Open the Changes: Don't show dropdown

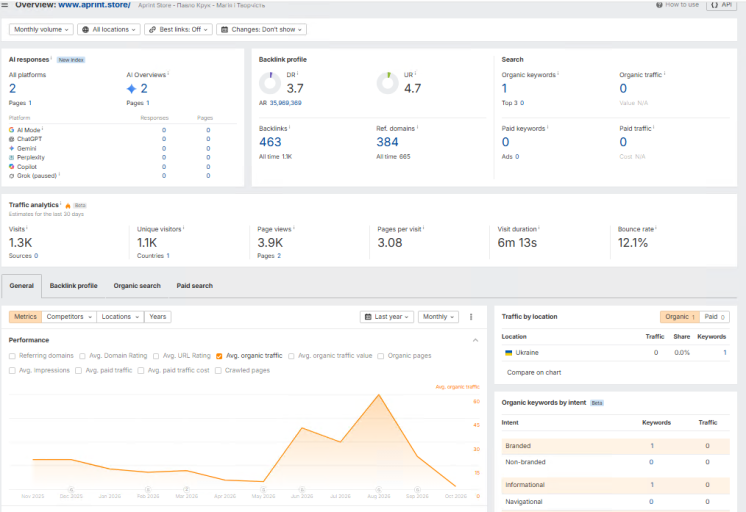pyautogui.click(x=262, y=30)
